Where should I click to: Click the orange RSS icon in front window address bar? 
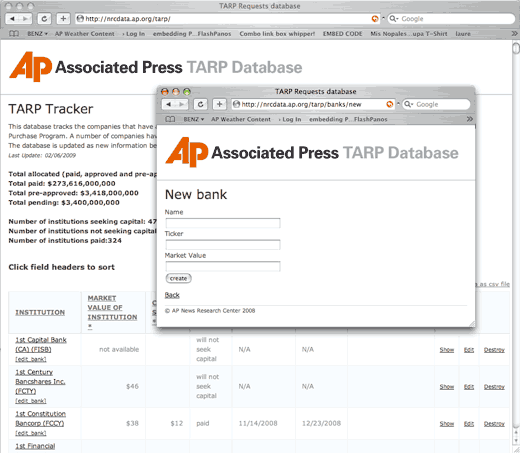pos(389,104)
